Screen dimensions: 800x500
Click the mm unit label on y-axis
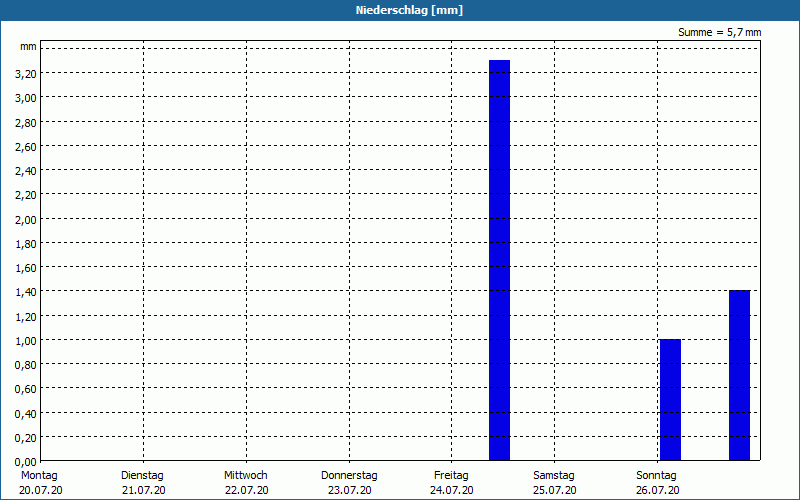[29, 46]
